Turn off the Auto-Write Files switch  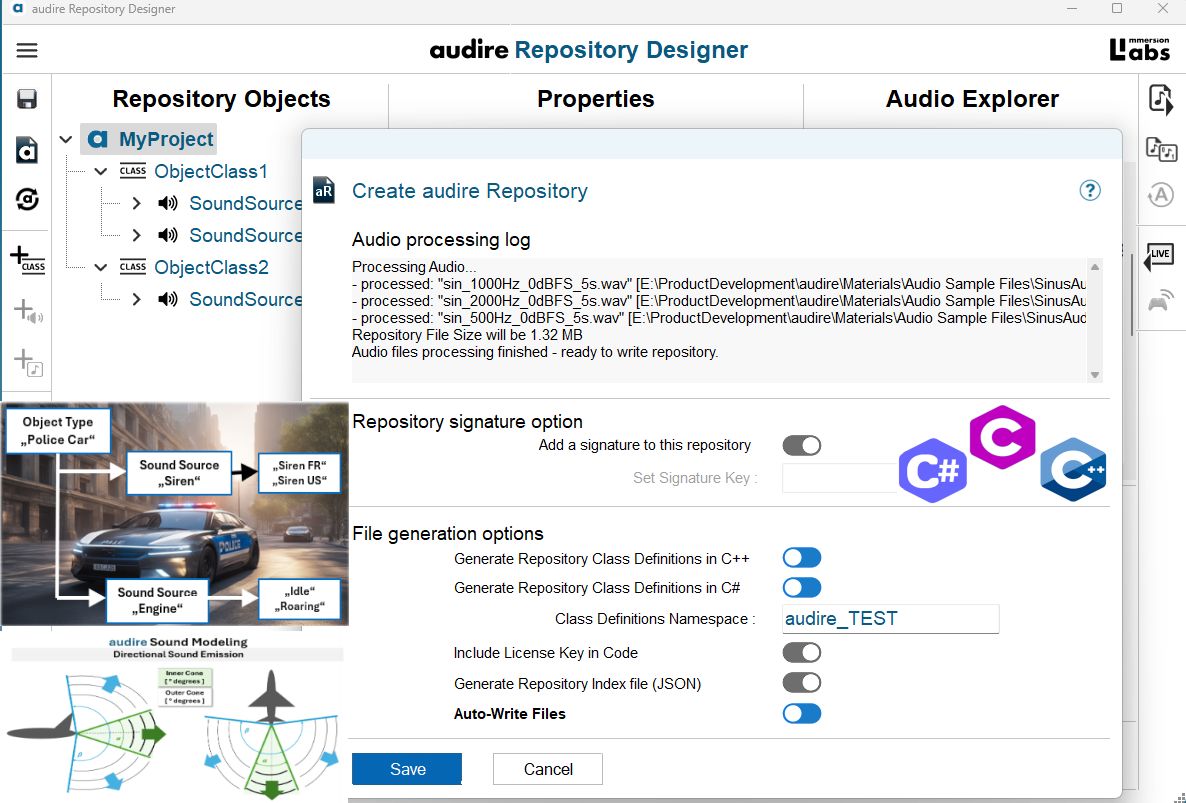802,713
